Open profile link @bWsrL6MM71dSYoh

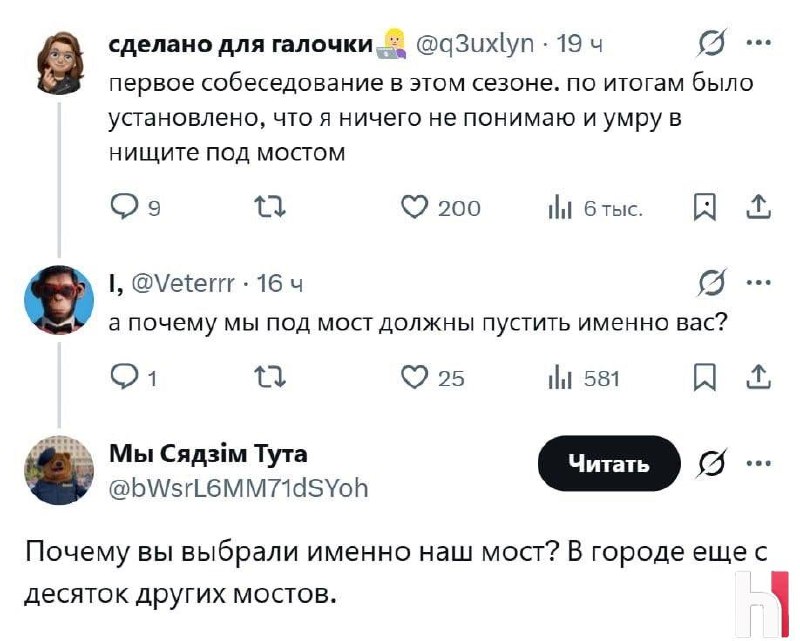pos(239,488)
